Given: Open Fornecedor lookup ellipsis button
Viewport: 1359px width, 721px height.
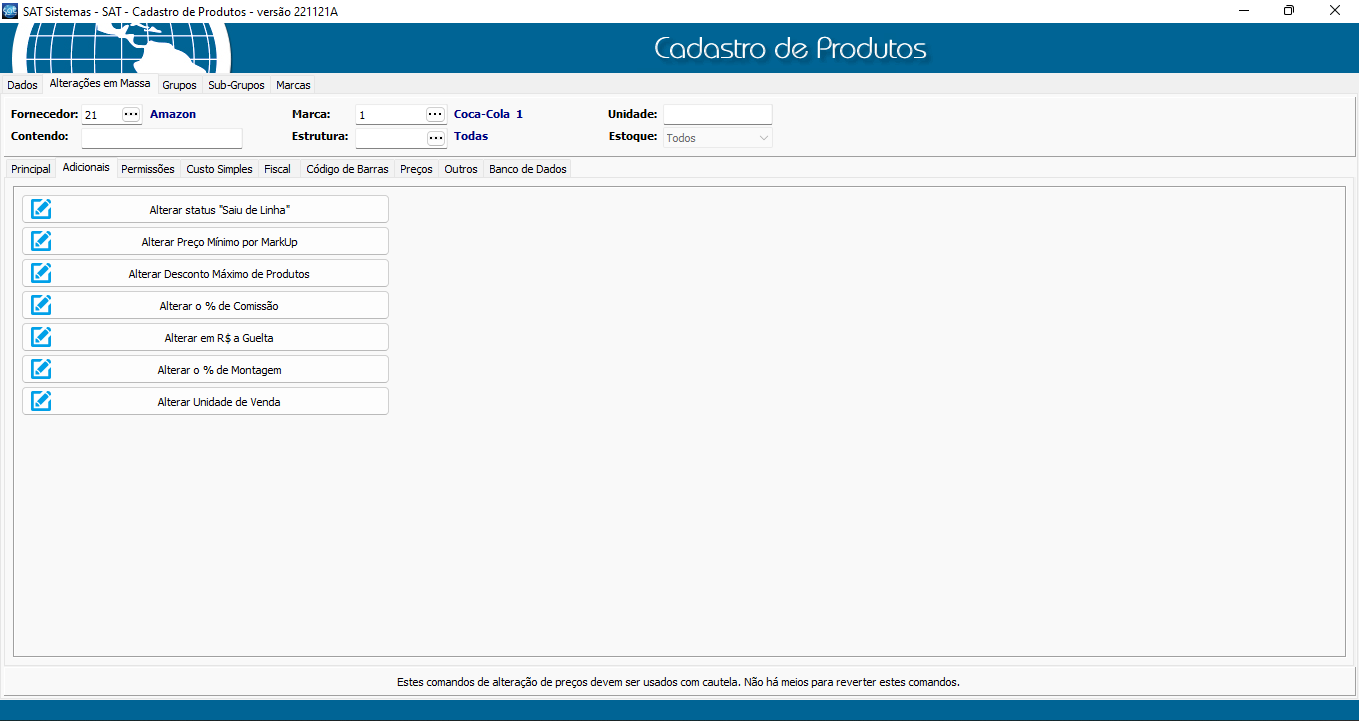Looking at the screenshot, I should coord(131,115).
